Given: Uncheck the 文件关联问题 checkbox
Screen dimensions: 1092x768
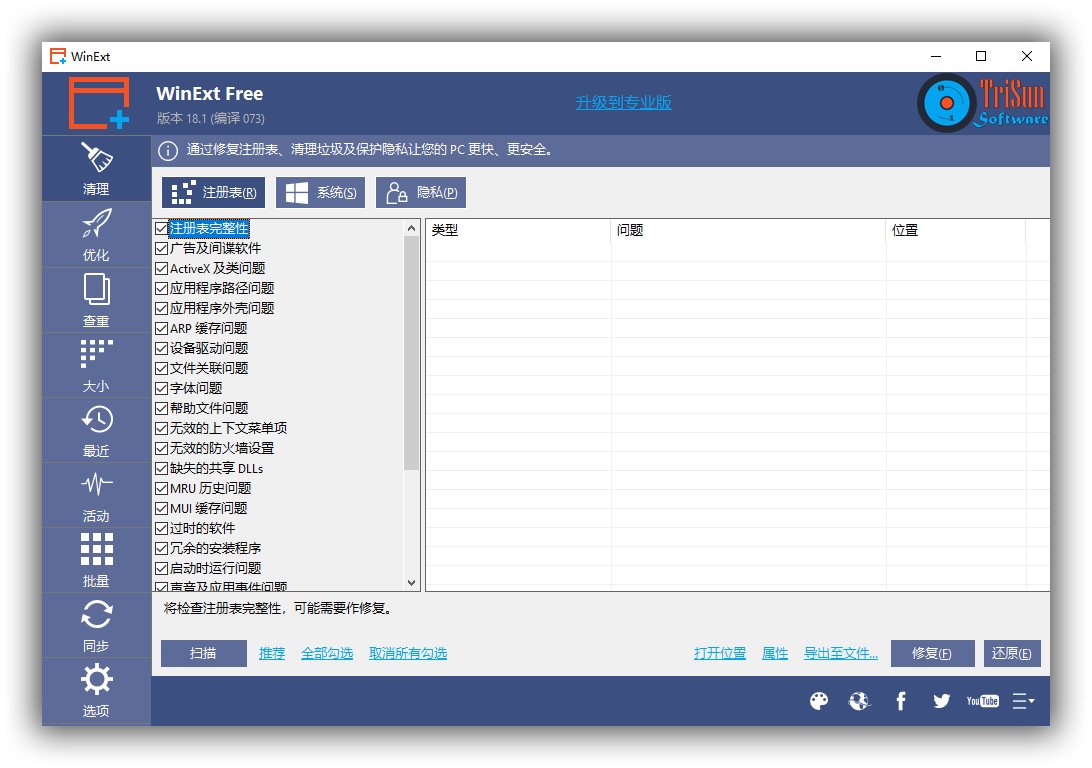Looking at the screenshot, I should (x=162, y=368).
